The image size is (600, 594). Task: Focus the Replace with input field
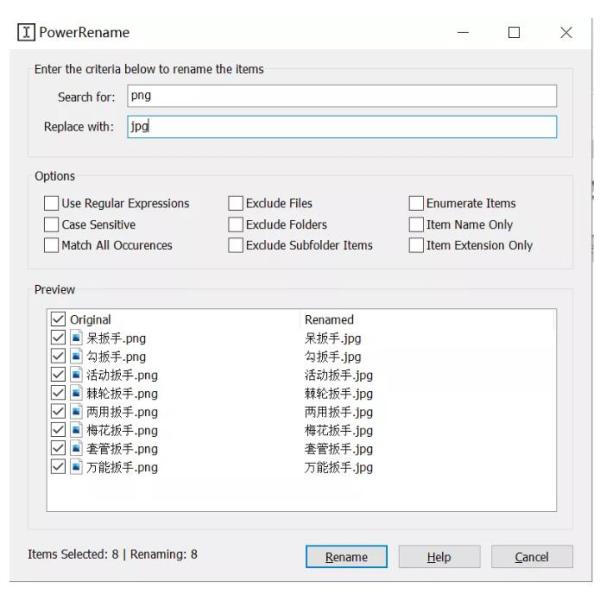pyautogui.click(x=340, y=127)
